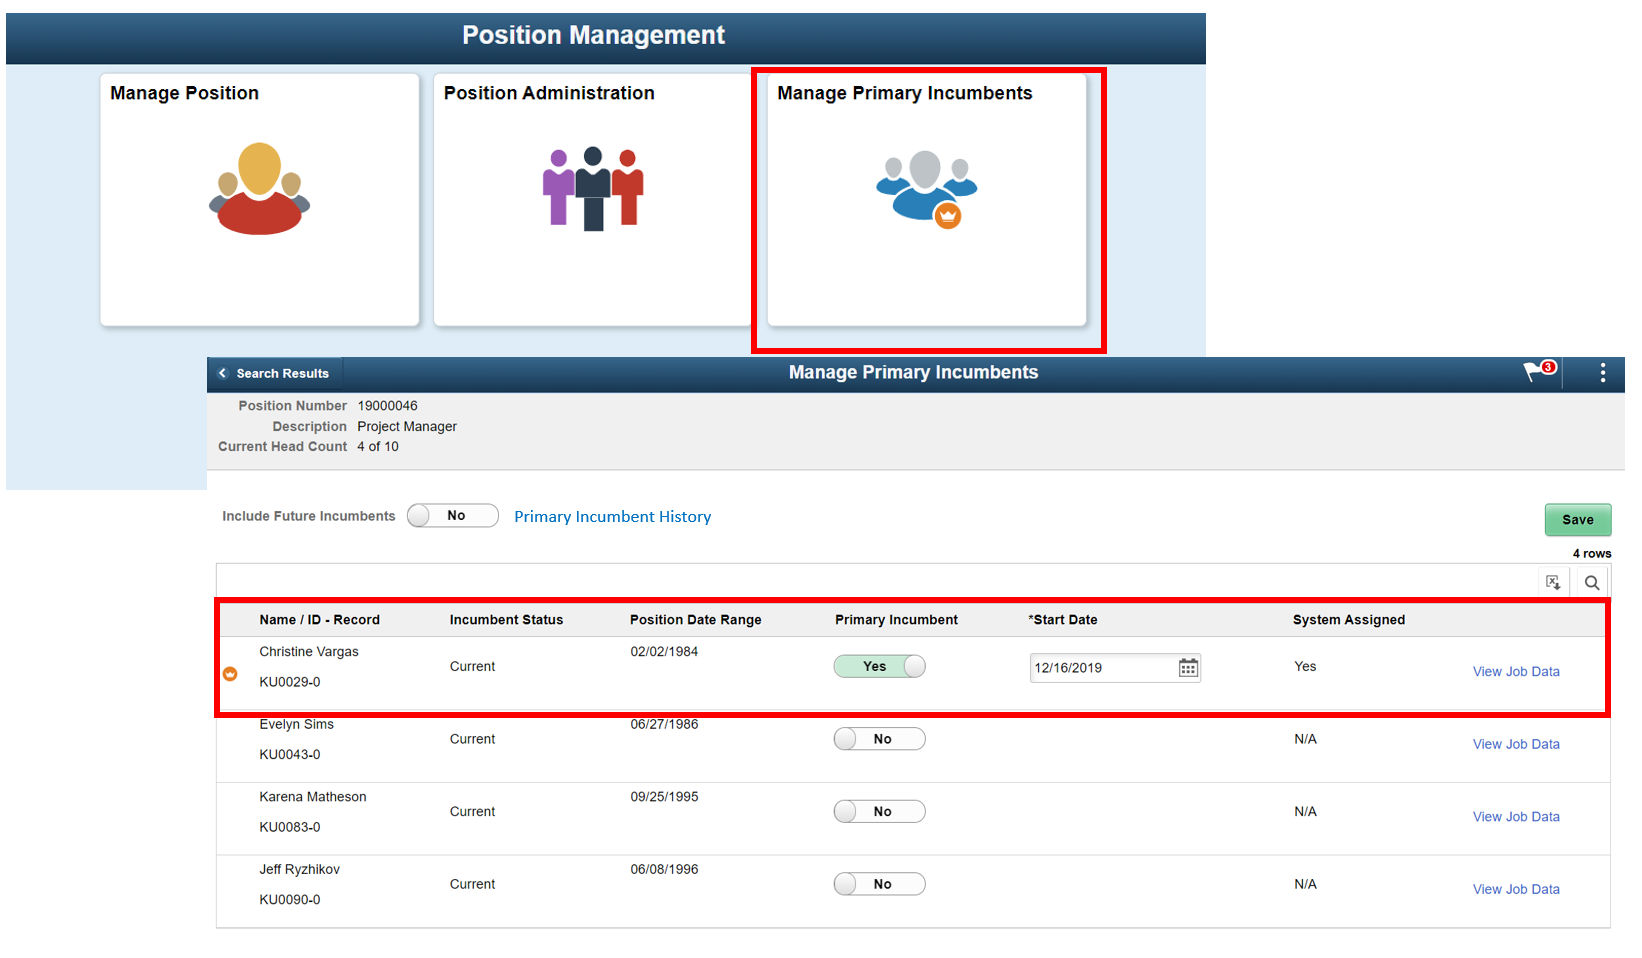
Task: Enable Primary Incumbent for Evelyn Sims
Action: pos(879,739)
